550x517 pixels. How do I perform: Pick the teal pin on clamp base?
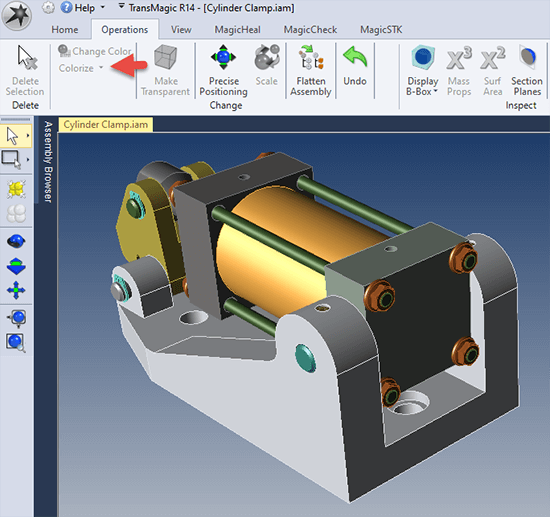[305, 358]
